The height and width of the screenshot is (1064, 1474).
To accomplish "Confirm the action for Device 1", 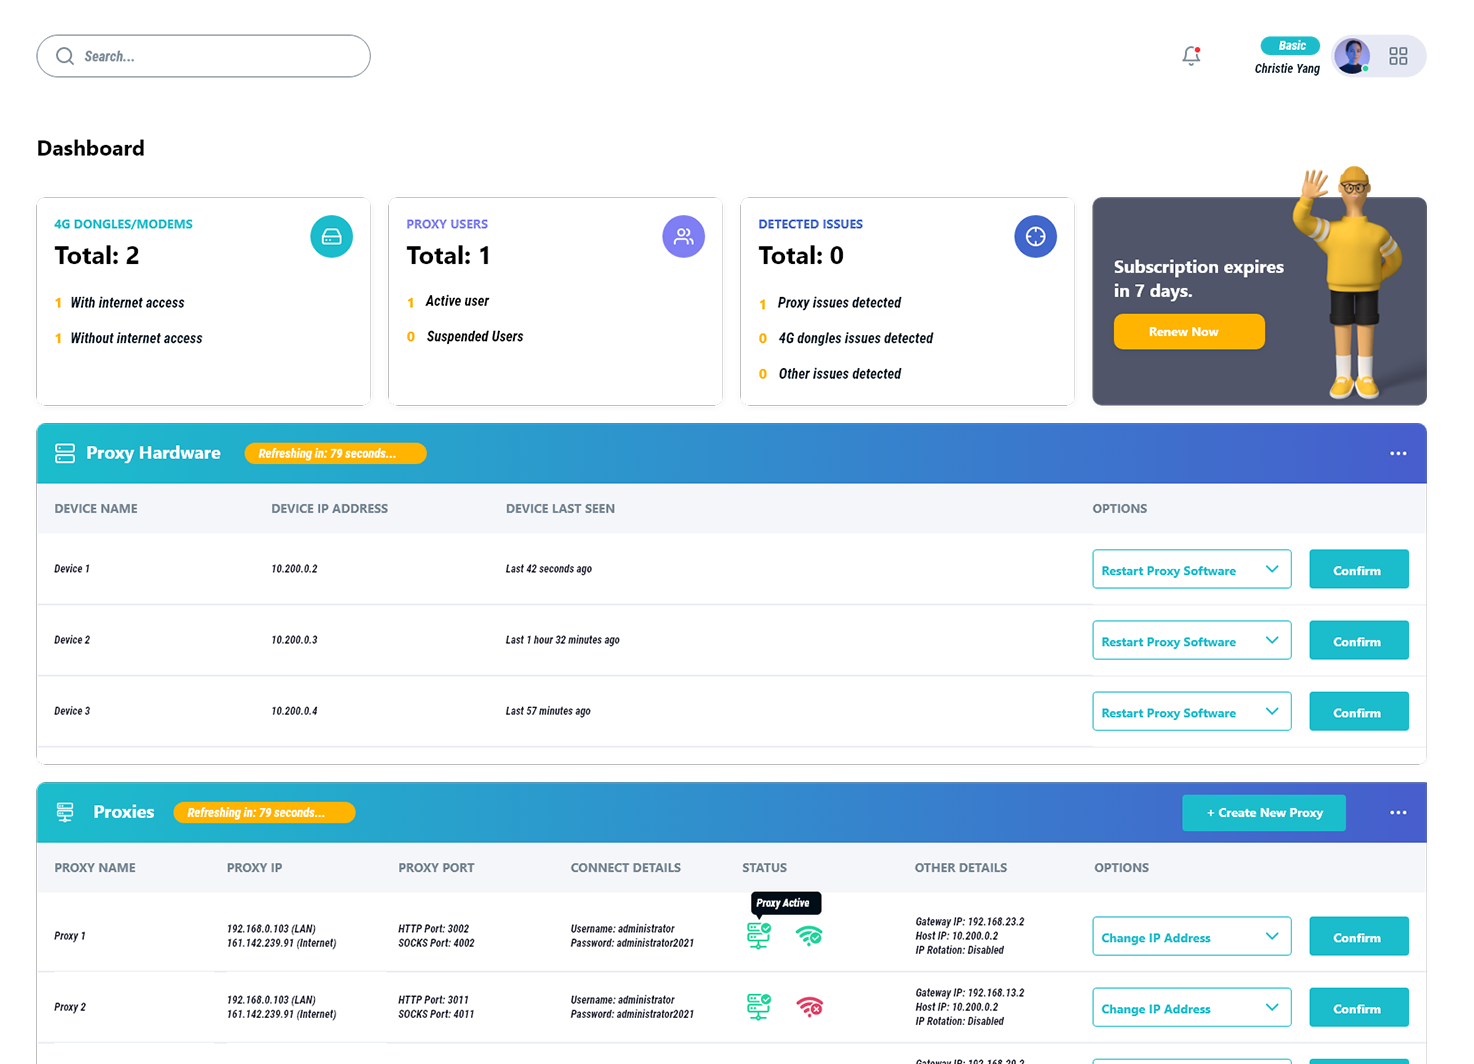I will (x=1359, y=569).
